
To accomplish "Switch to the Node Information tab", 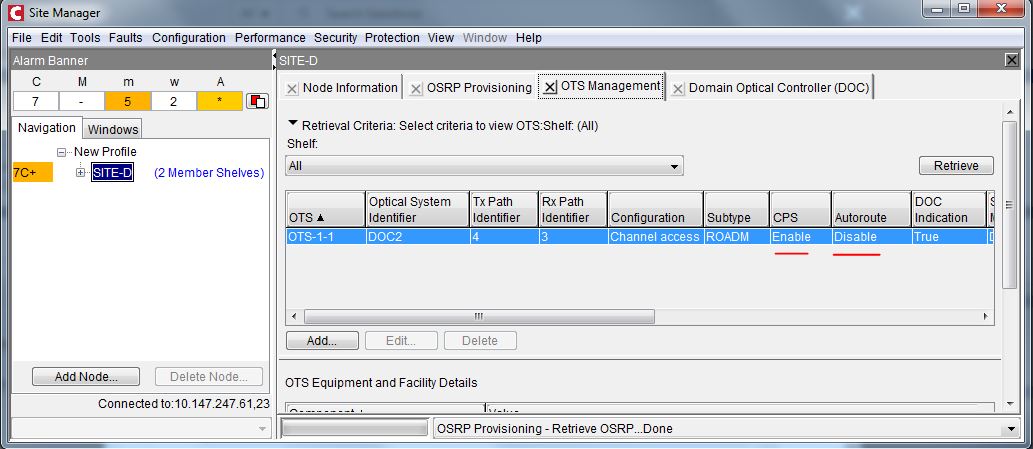I will tap(350, 88).
